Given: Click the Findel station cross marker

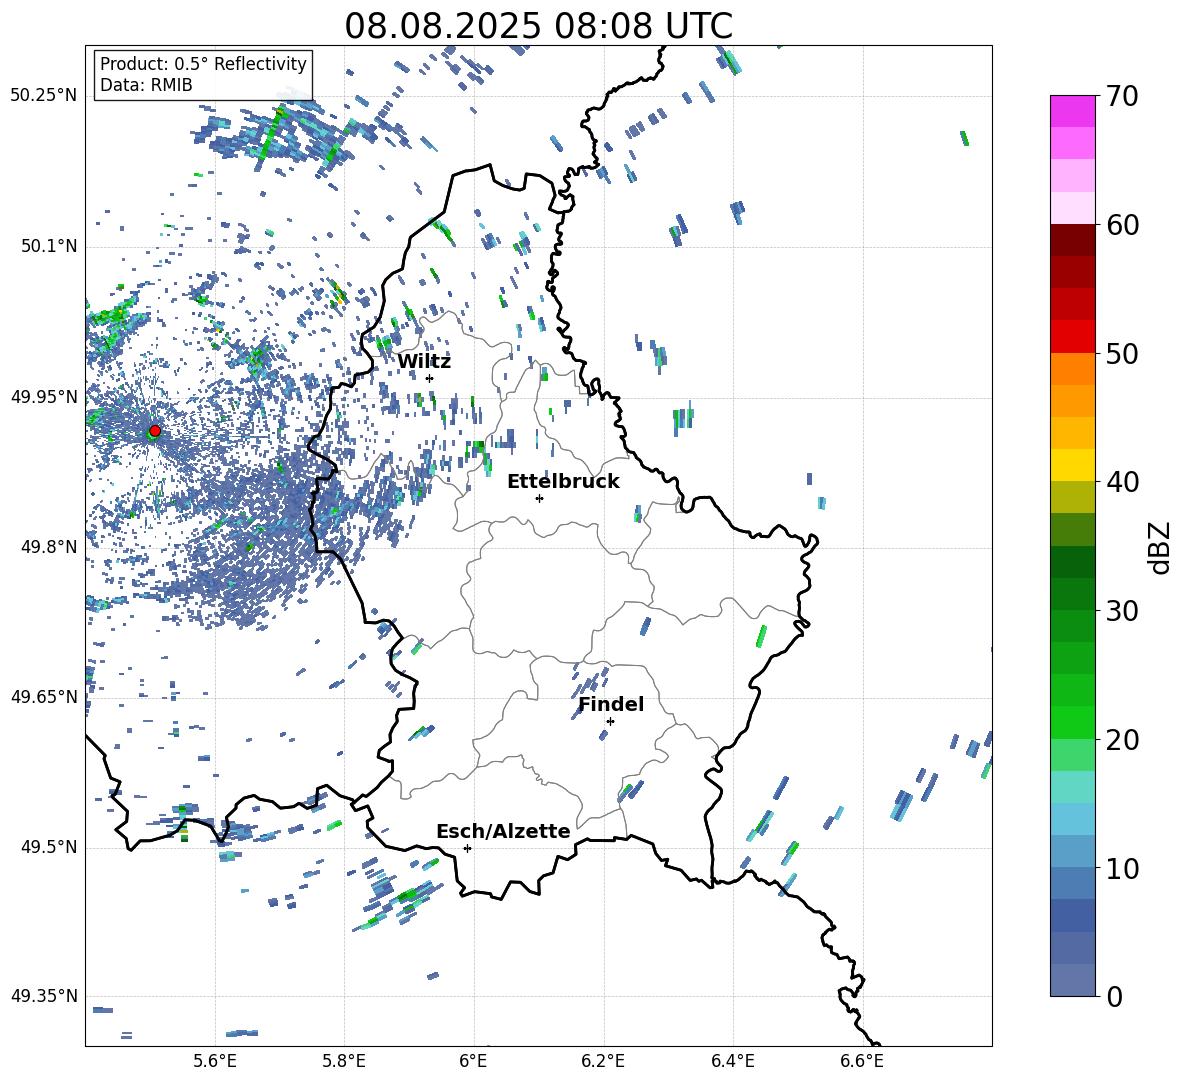Looking at the screenshot, I should tap(610, 721).
